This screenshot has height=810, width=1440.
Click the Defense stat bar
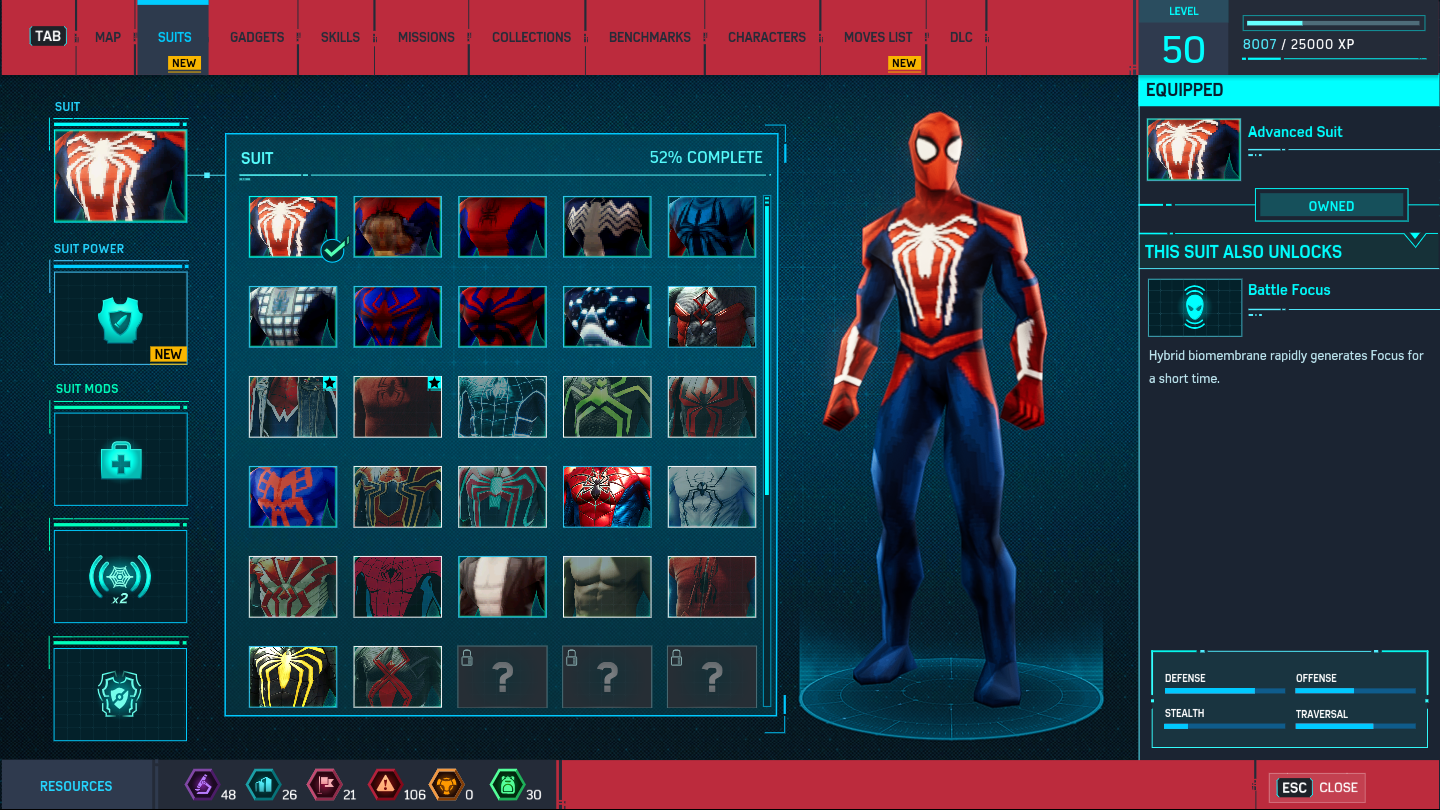click(1225, 691)
